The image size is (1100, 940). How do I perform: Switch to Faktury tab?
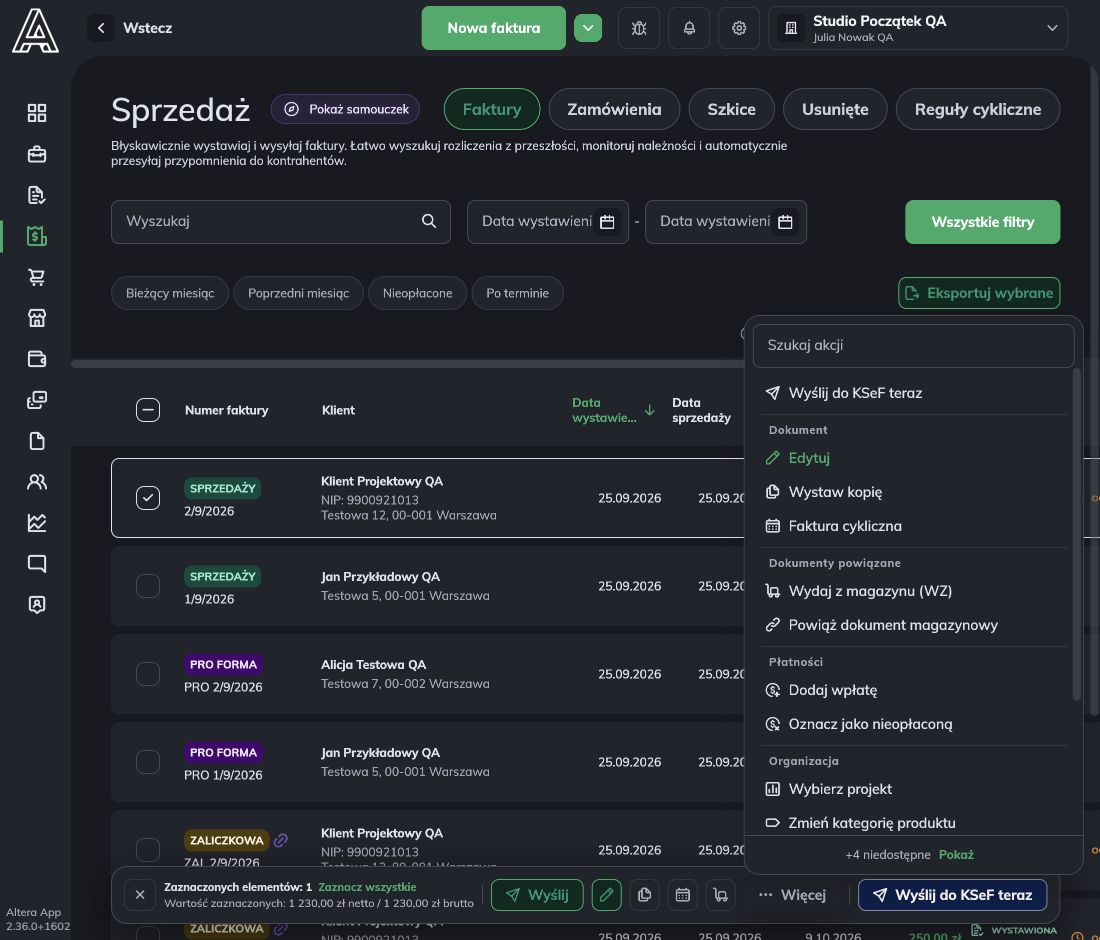[x=492, y=109]
